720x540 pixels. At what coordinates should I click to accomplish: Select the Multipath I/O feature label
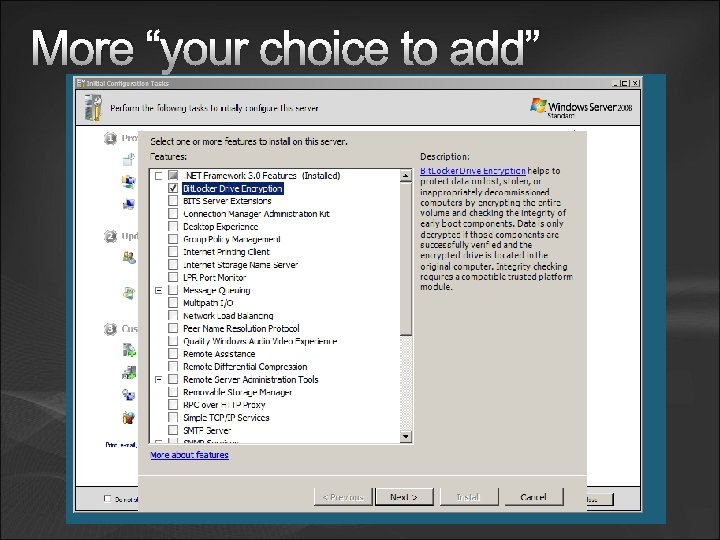click(208, 303)
